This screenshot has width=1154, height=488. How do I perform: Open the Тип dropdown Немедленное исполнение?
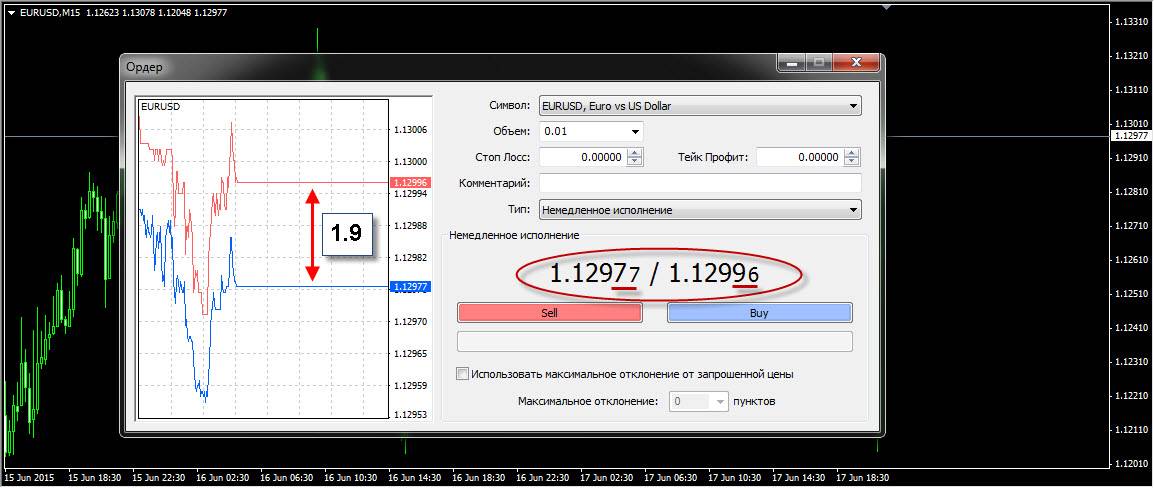pyautogui.click(x=699, y=210)
